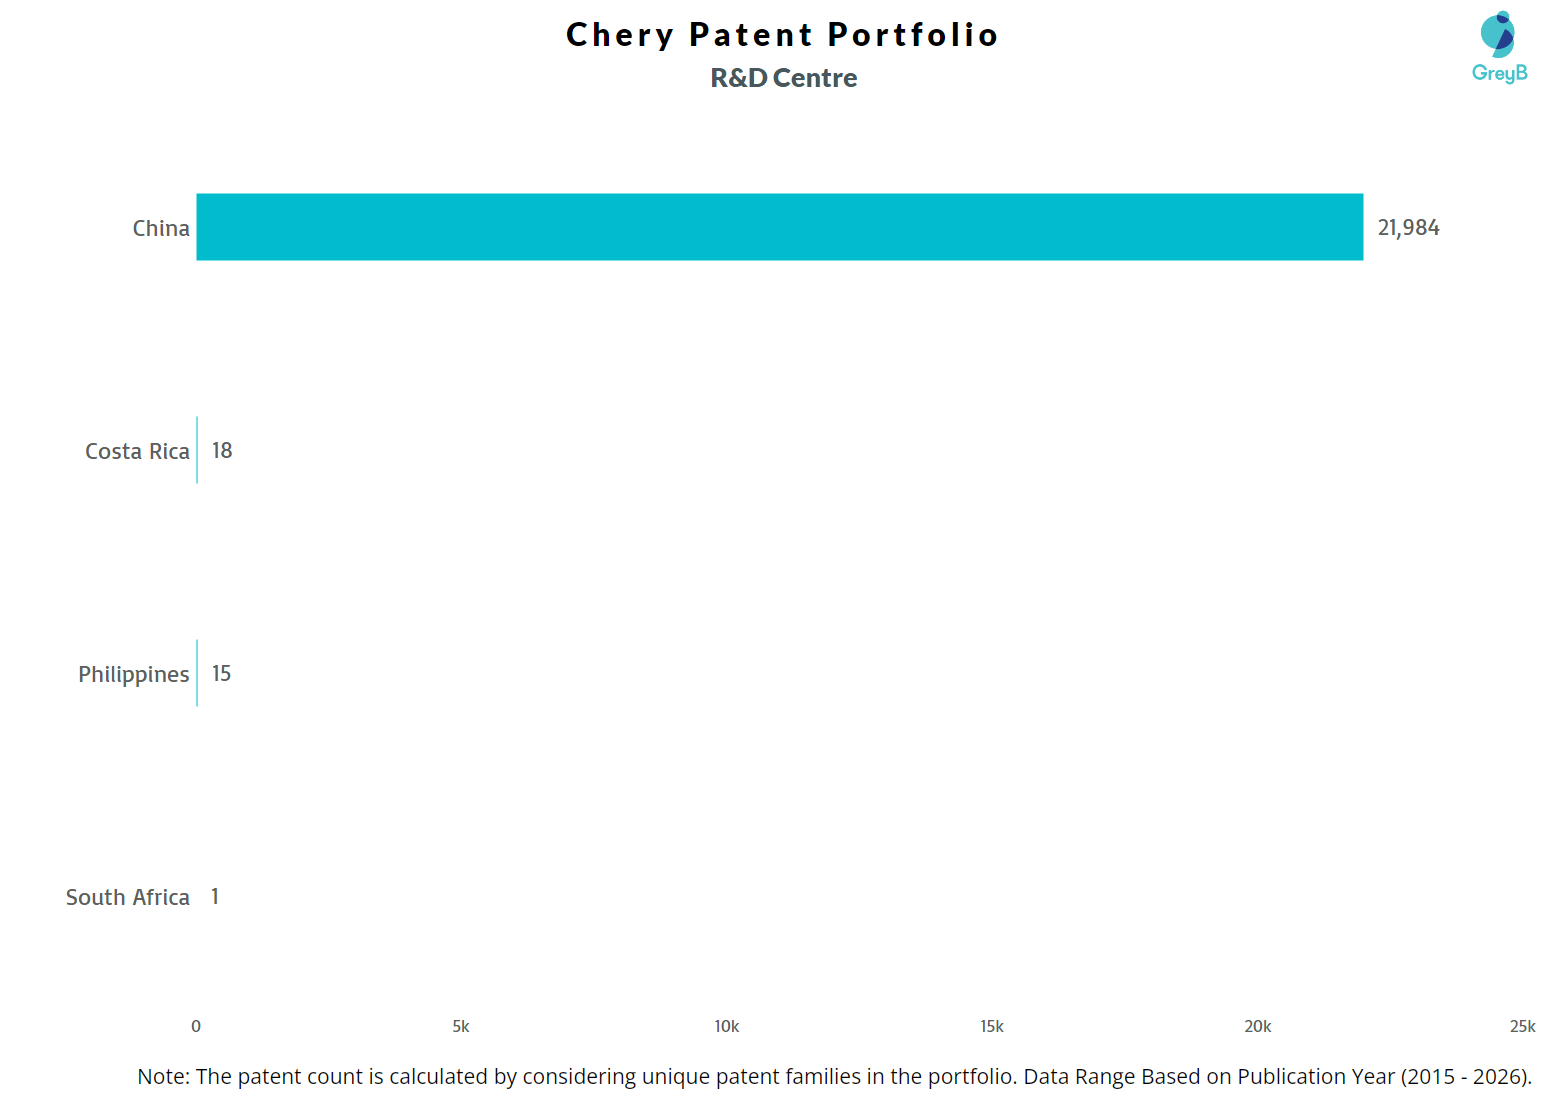Click the South Africa value 1
The height and width of the screenshot is (1100, 1550).
pos(215,897)
